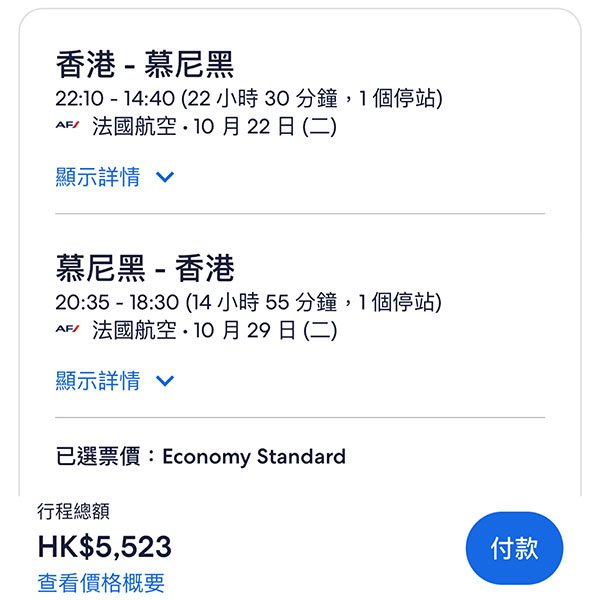Click the 行程總額 label
Screen dimensions: 600x600
click(73, 512)
